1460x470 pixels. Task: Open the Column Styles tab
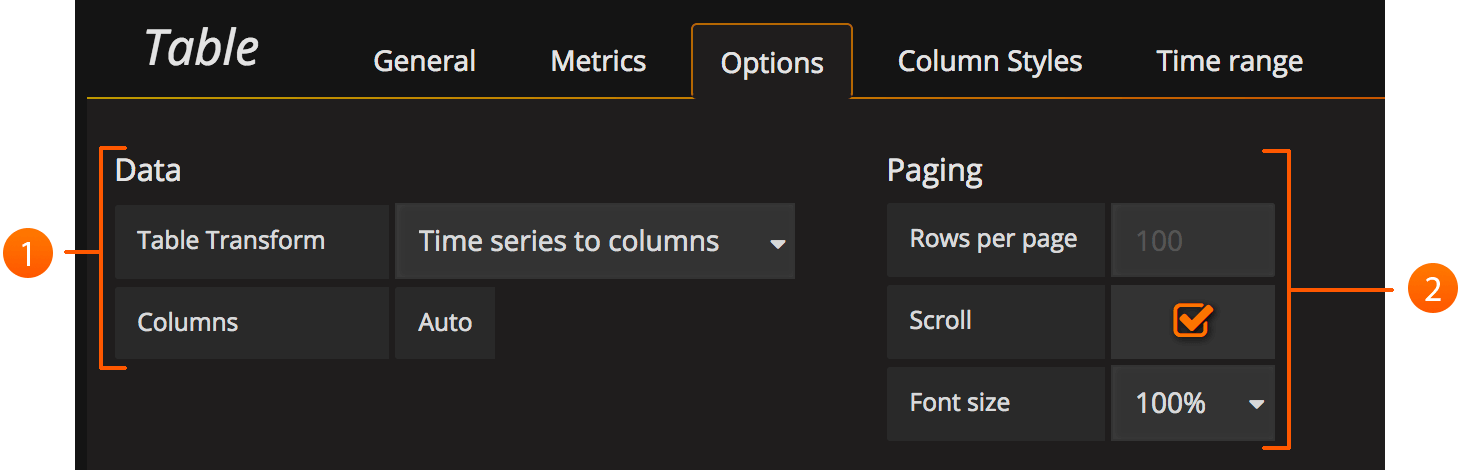989,61
